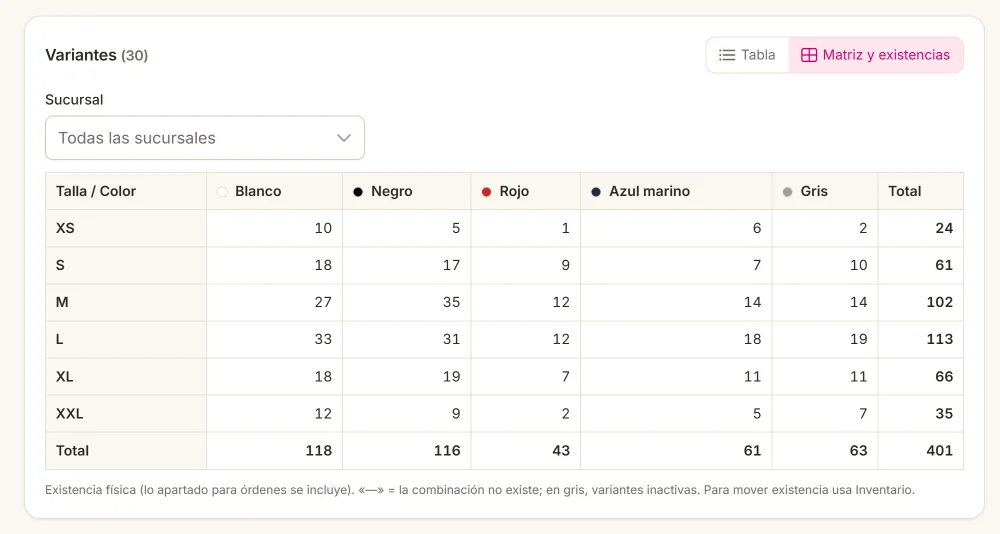This screenshot has height=534, width=1000.
Task: Click M row total 102
Action: [x=920, y=302]
